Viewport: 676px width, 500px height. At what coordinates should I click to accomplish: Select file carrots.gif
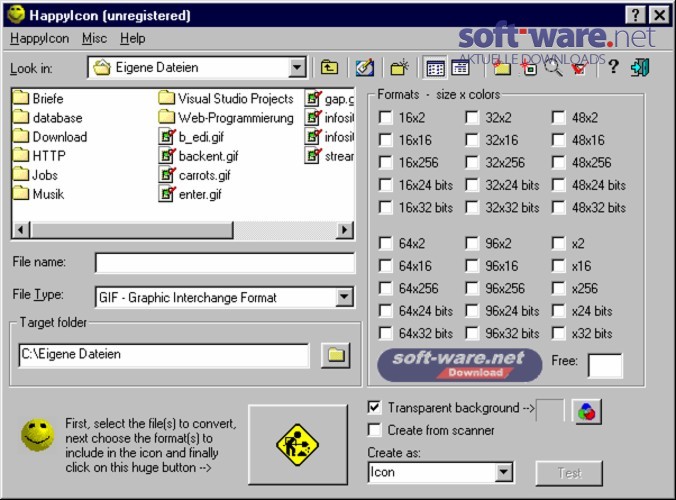click(x=195, y=175)
